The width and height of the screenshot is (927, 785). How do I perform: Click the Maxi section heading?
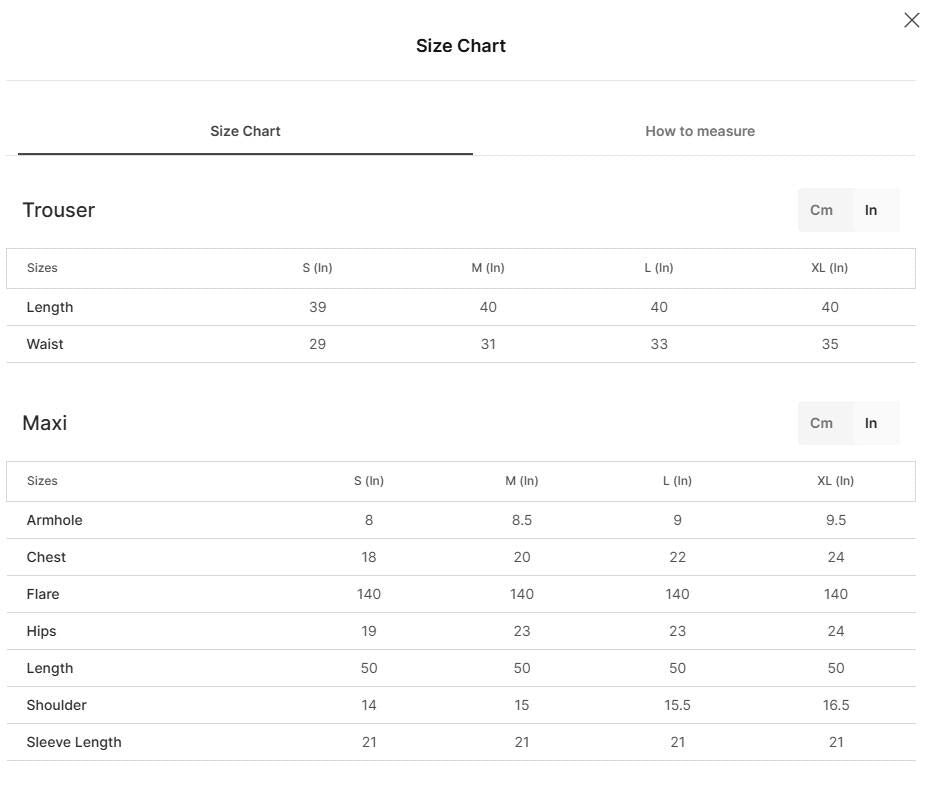pyautogui.click(x=45, y=423)
